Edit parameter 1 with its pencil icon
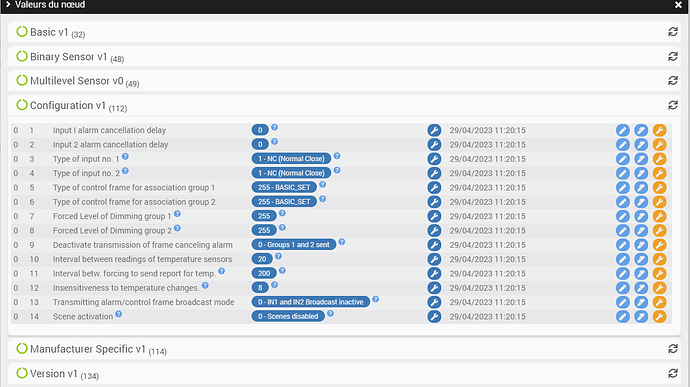690x387 pixels. [623, 130]
